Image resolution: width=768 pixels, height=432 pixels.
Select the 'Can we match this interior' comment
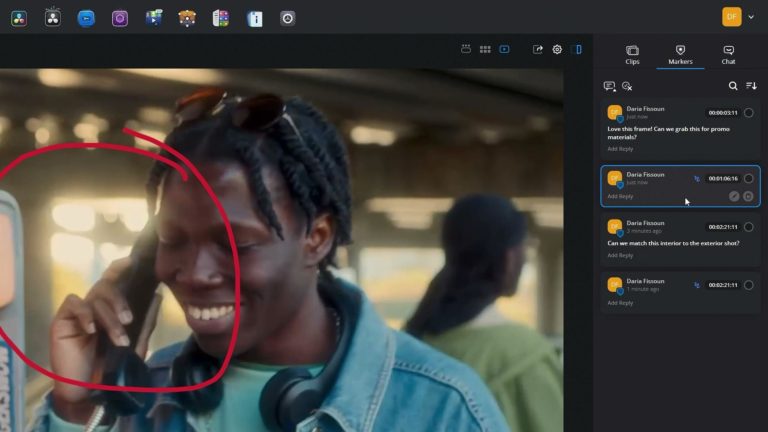673,243
